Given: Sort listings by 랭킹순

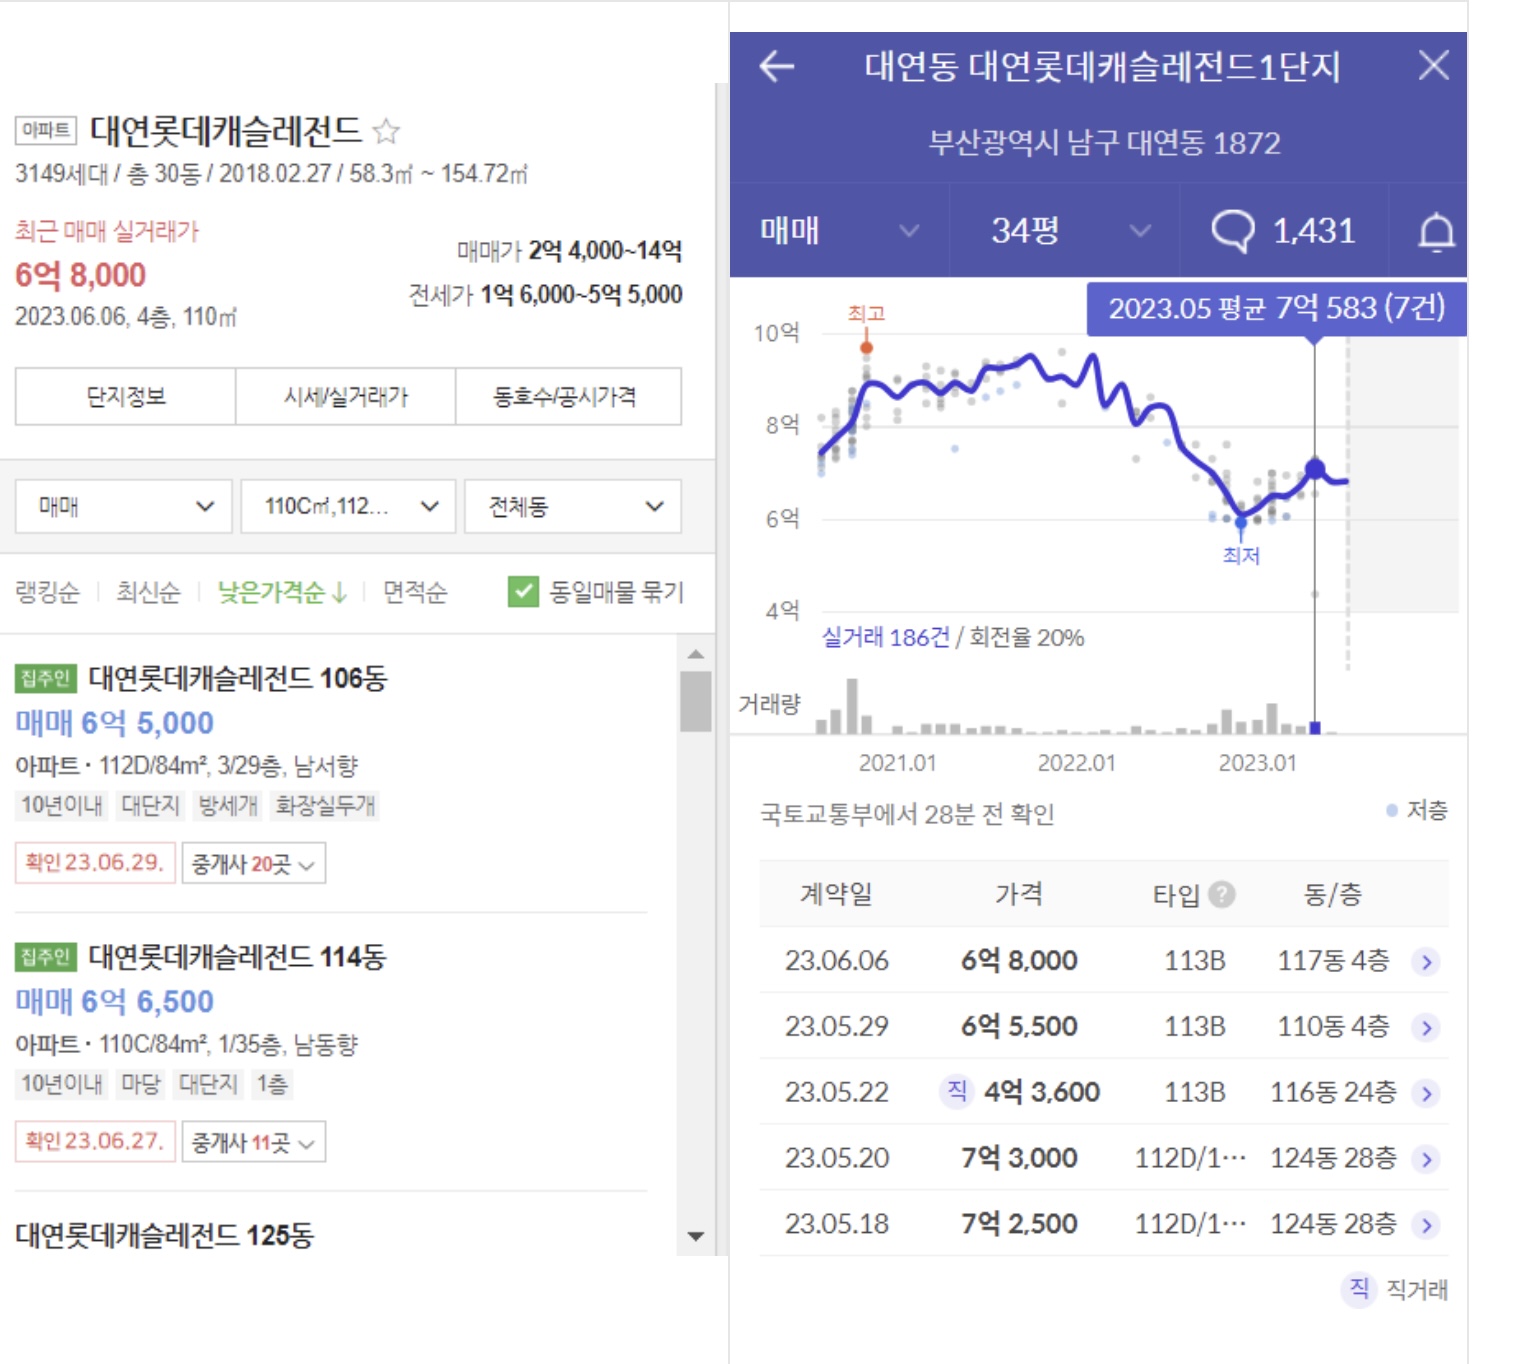Looking at the screenshot, I should pos(47,592).
